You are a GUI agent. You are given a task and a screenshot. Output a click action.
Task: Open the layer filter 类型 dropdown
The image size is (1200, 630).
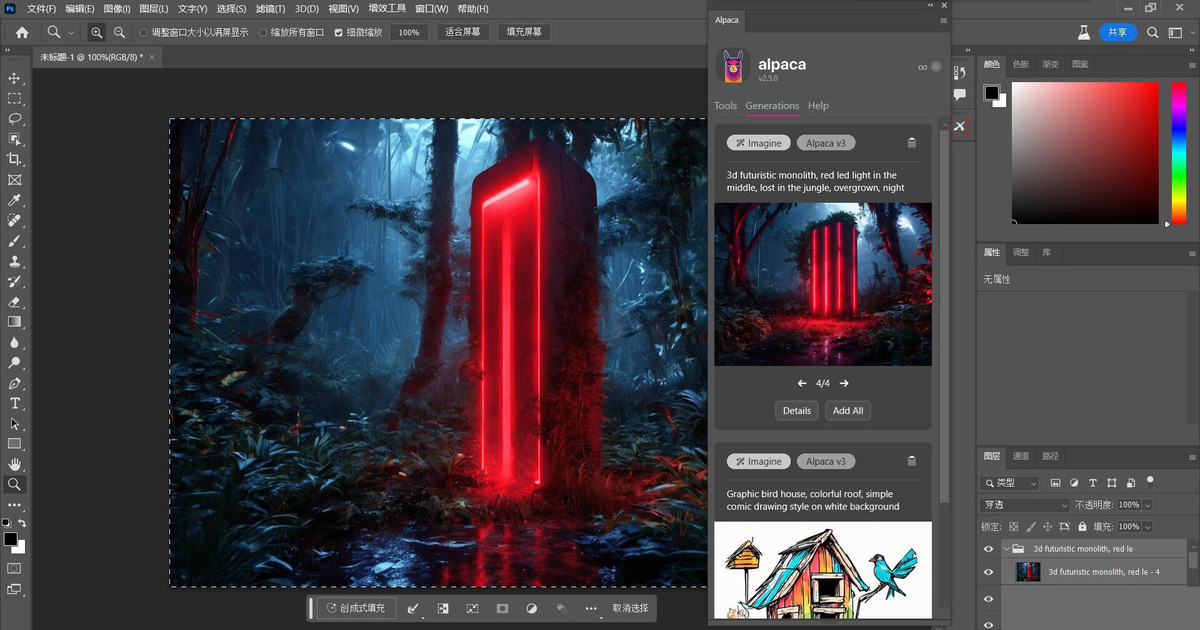pos(1011,483)
